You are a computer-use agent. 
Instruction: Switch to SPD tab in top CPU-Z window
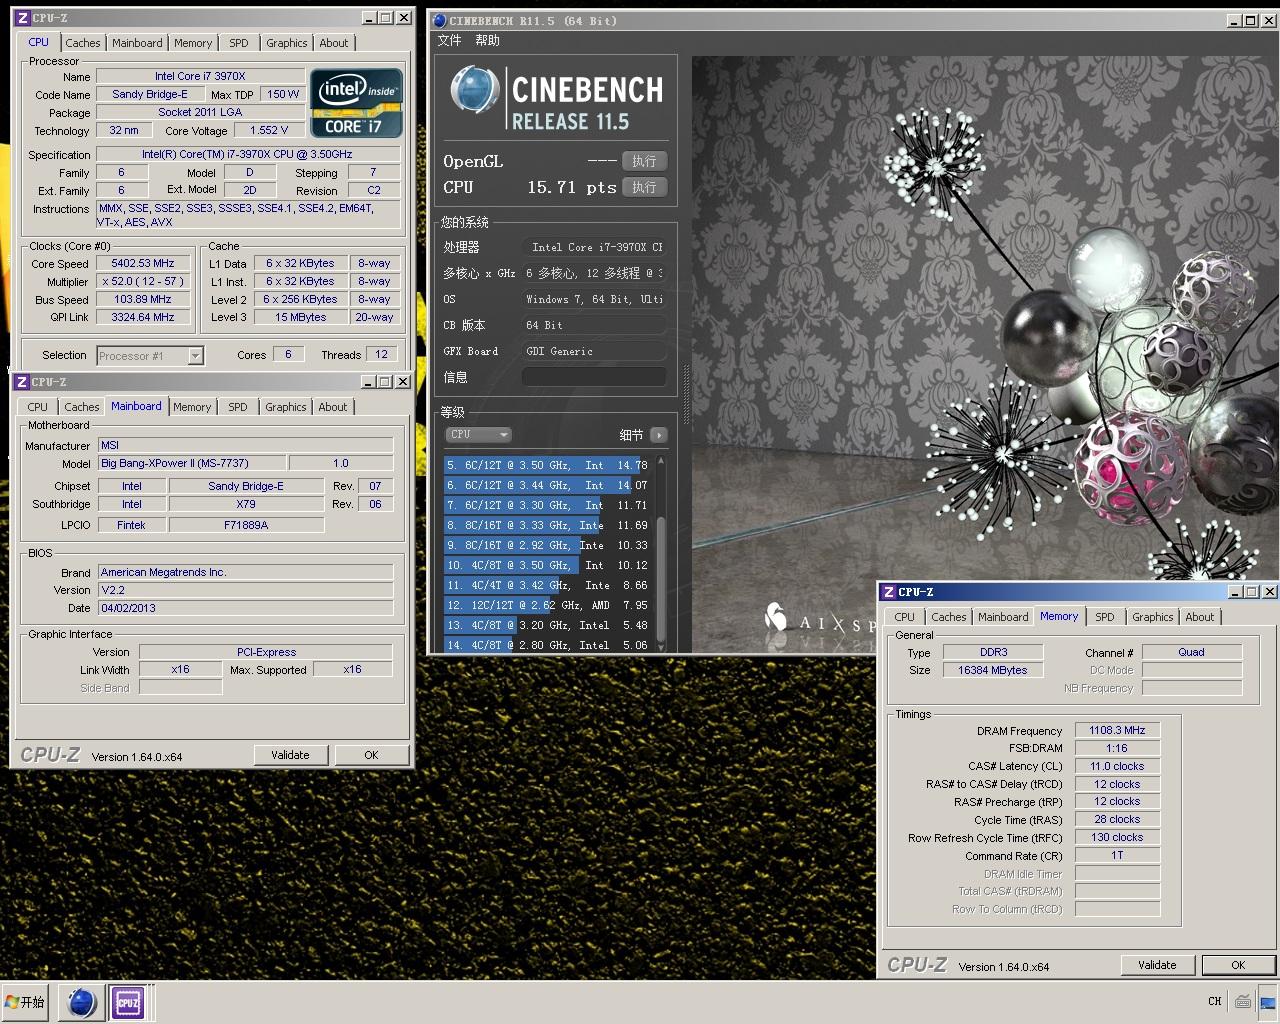click(239, 43)
